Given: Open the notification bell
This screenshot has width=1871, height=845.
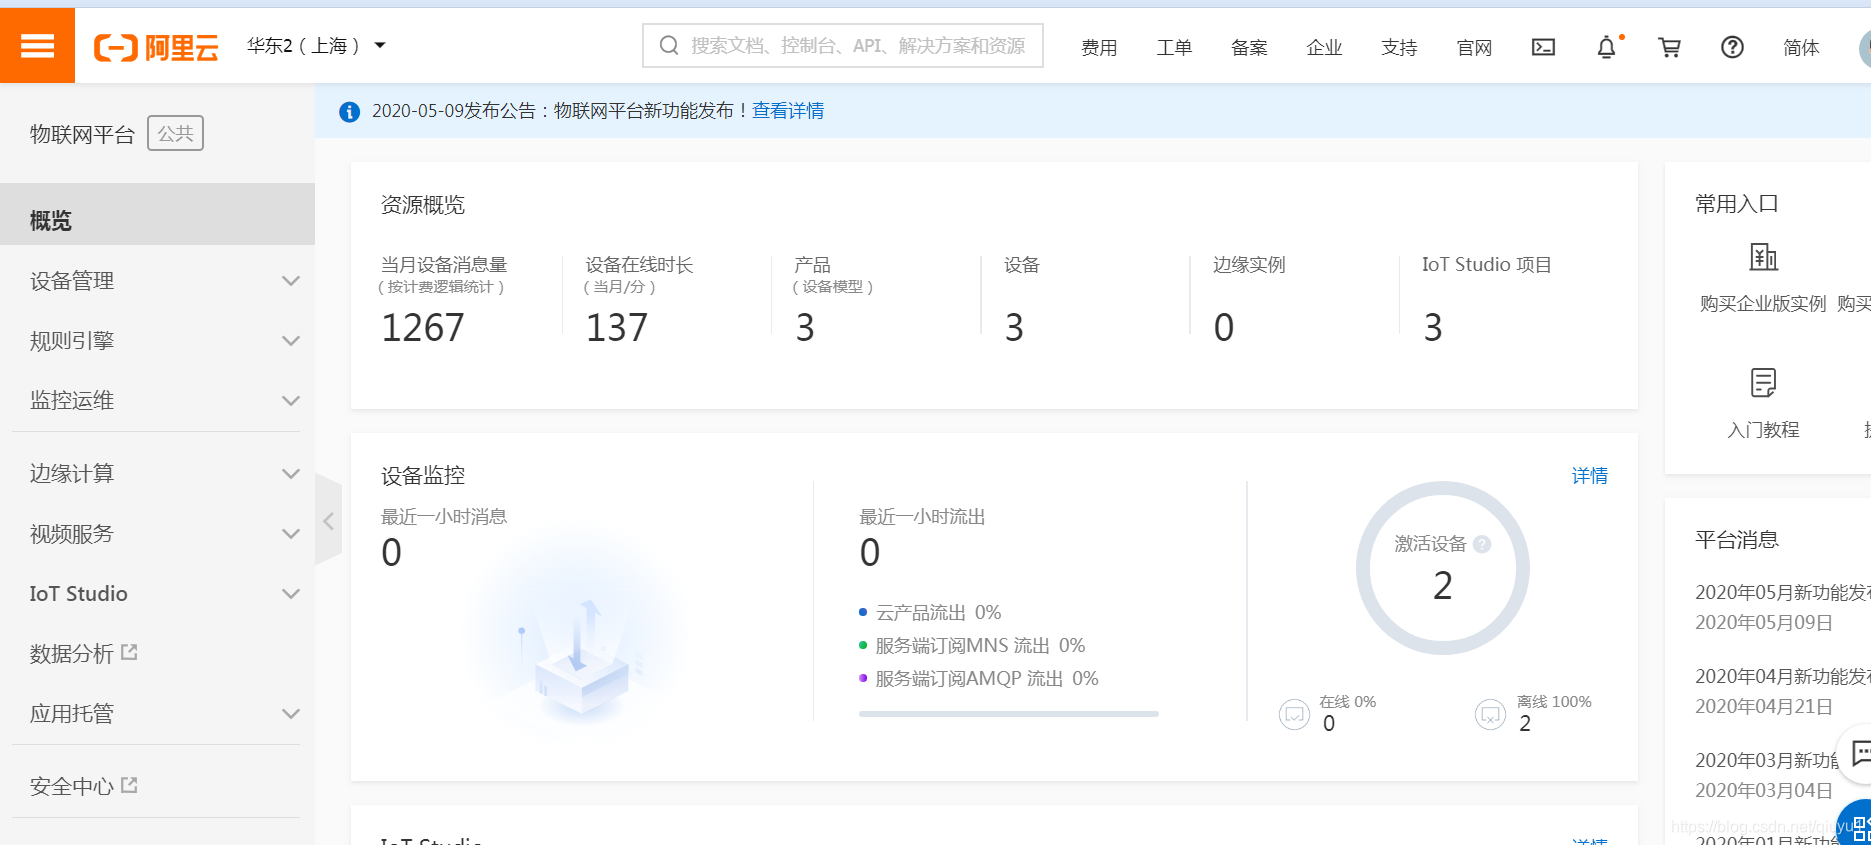Looking at the screenshot, I should [x=1606, y=47].
